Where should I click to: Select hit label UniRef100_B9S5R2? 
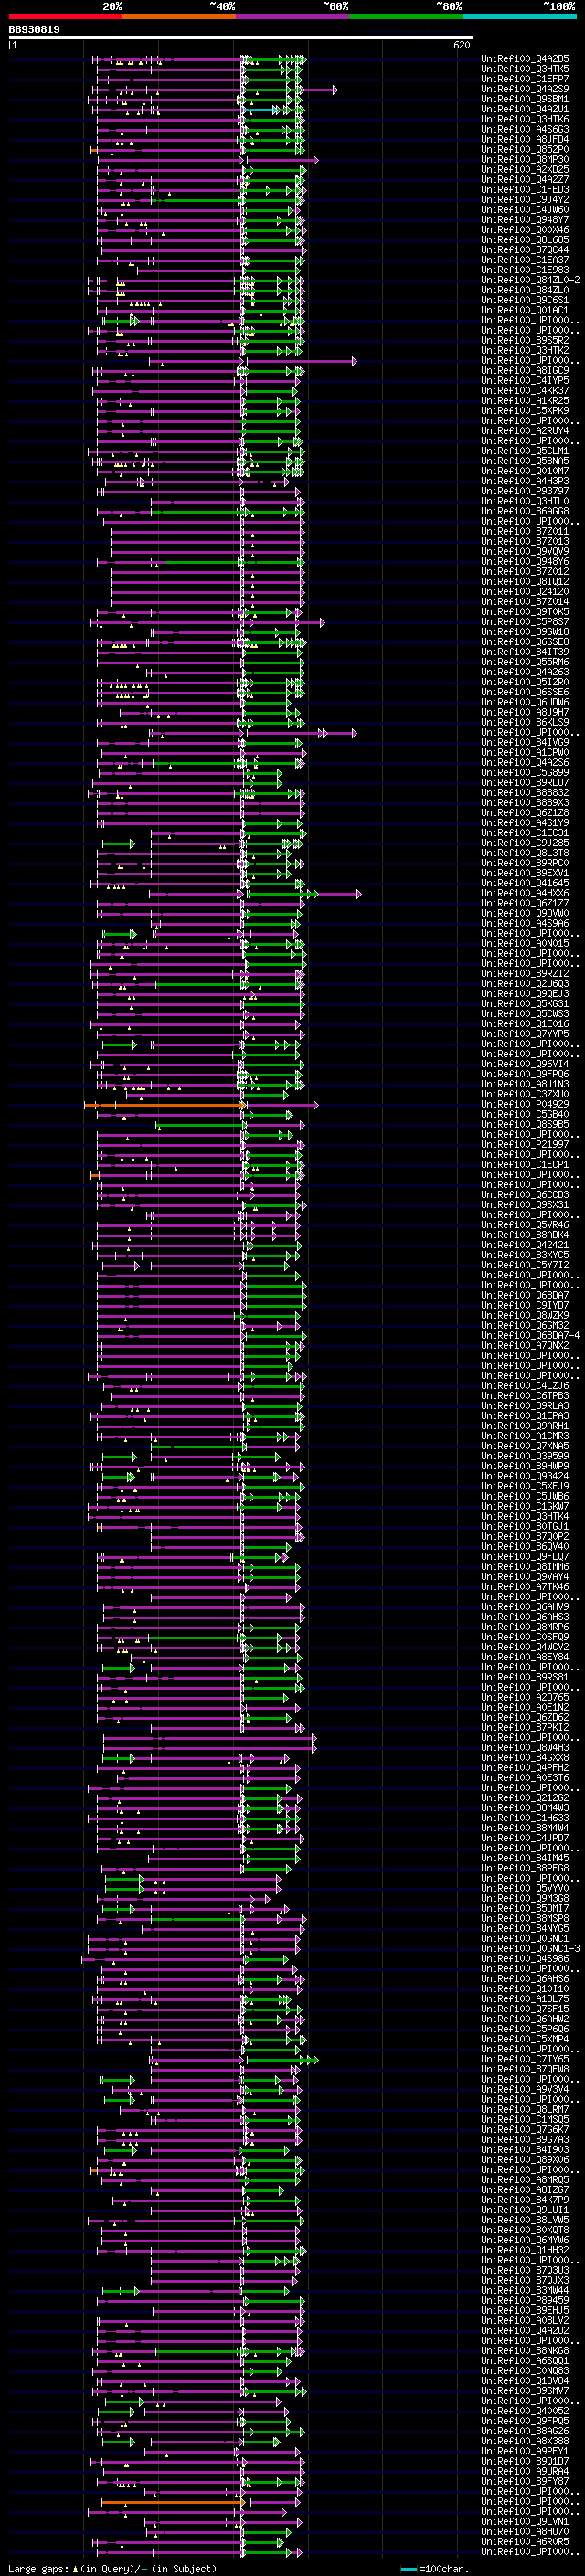click(x=525, y=341)
